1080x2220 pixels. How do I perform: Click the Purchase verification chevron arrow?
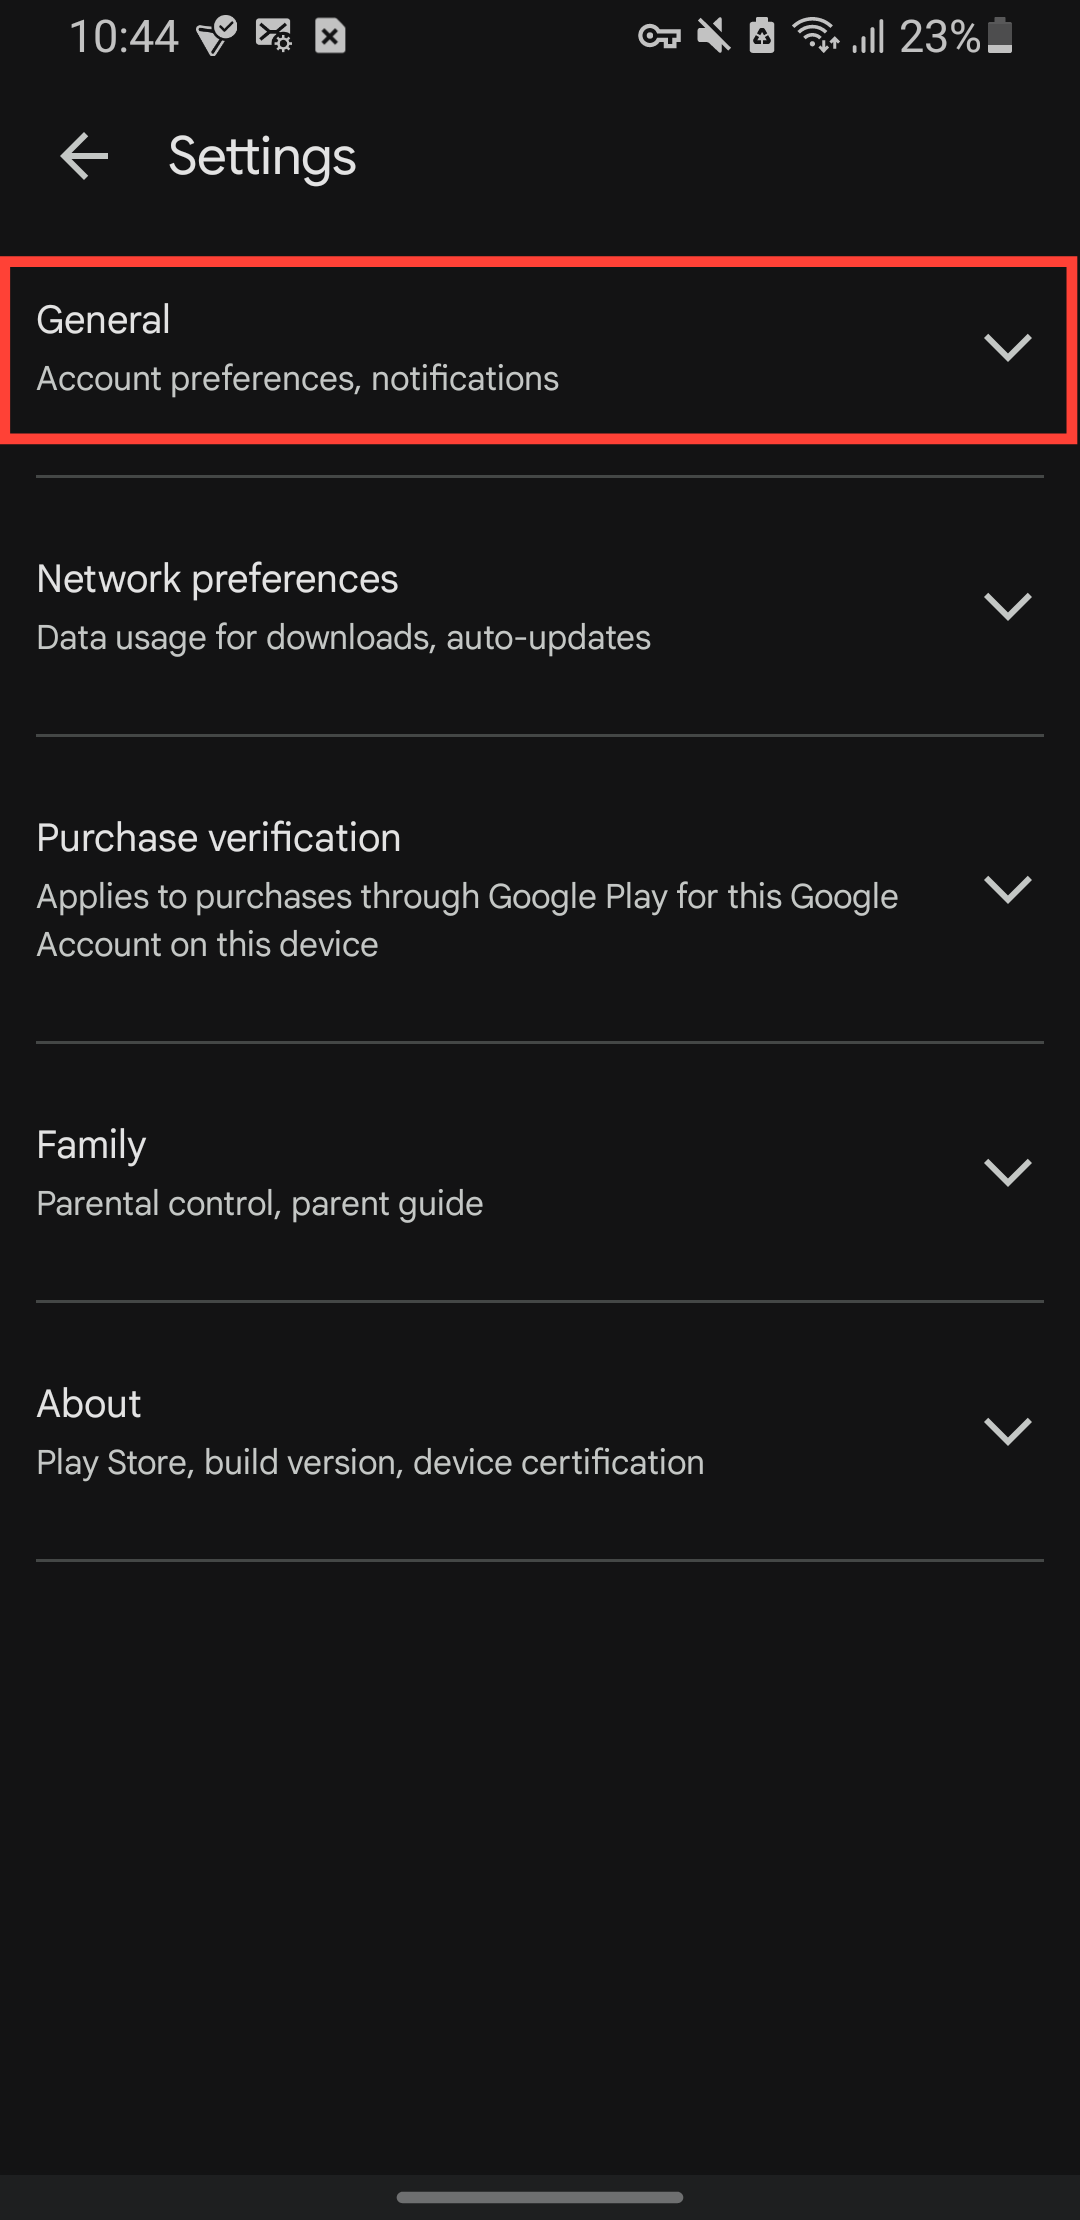(x=1007, y=890)
